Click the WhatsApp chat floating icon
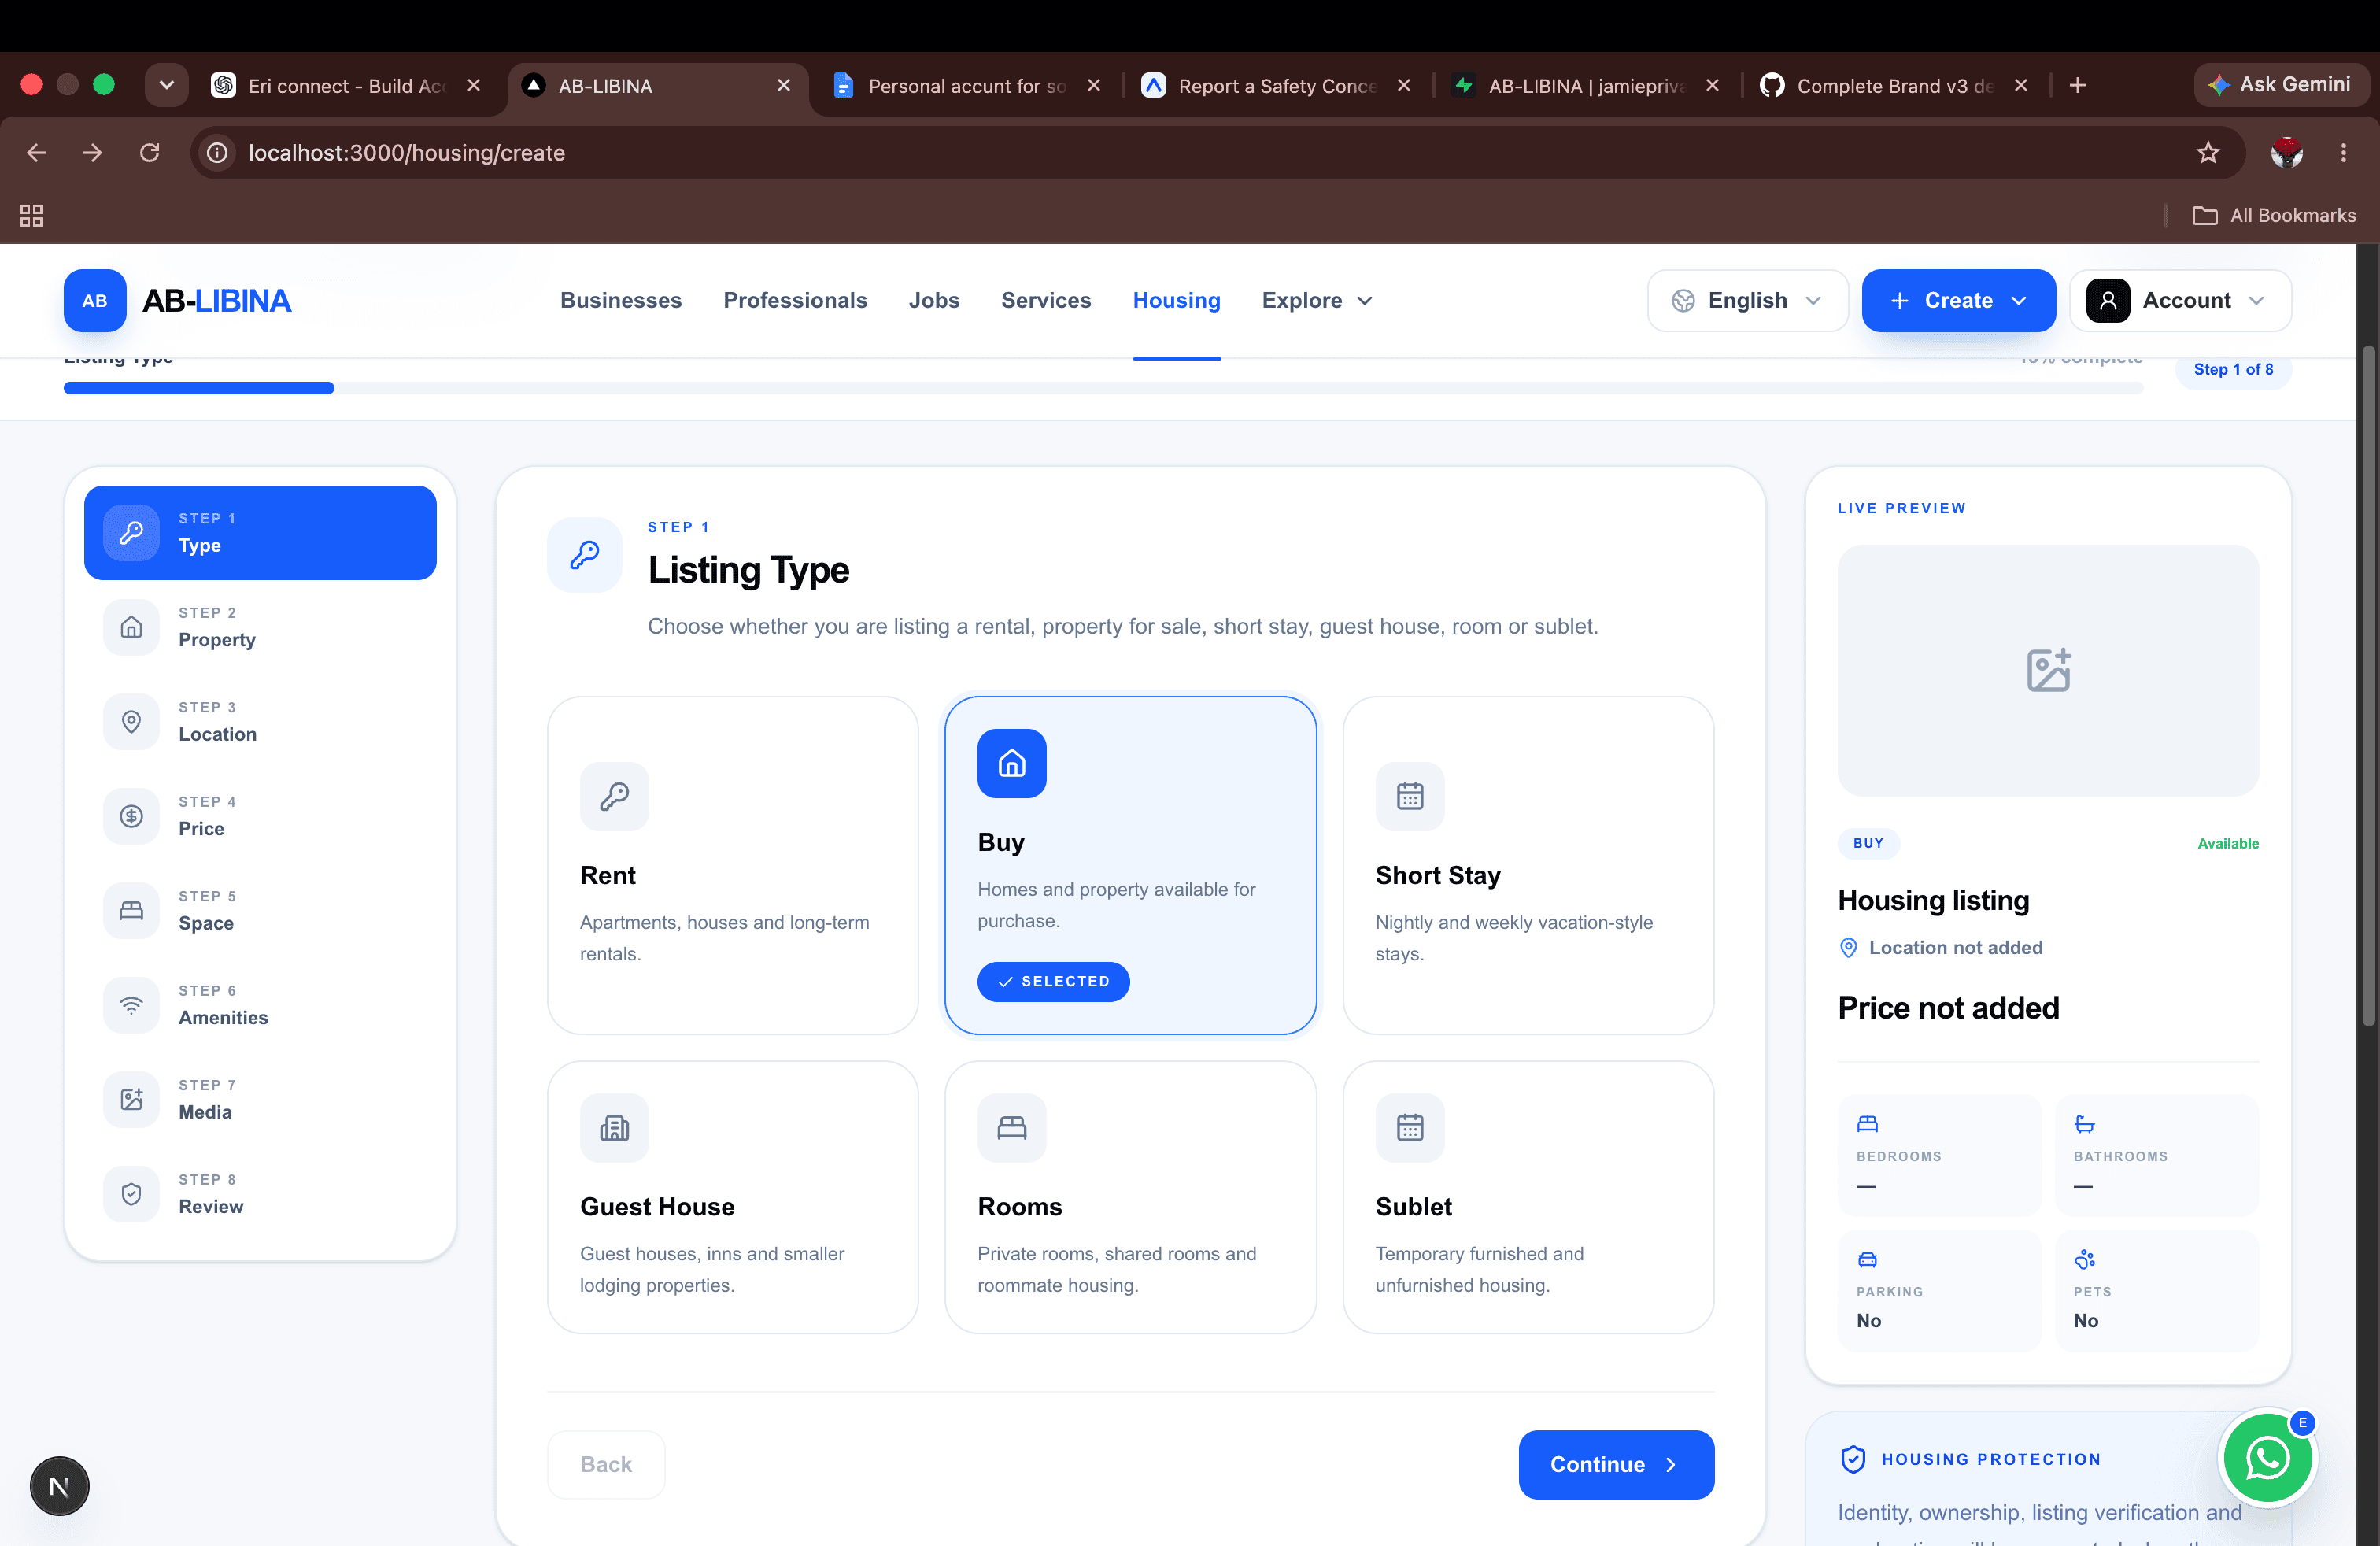 click(x=2267, y=1458)
